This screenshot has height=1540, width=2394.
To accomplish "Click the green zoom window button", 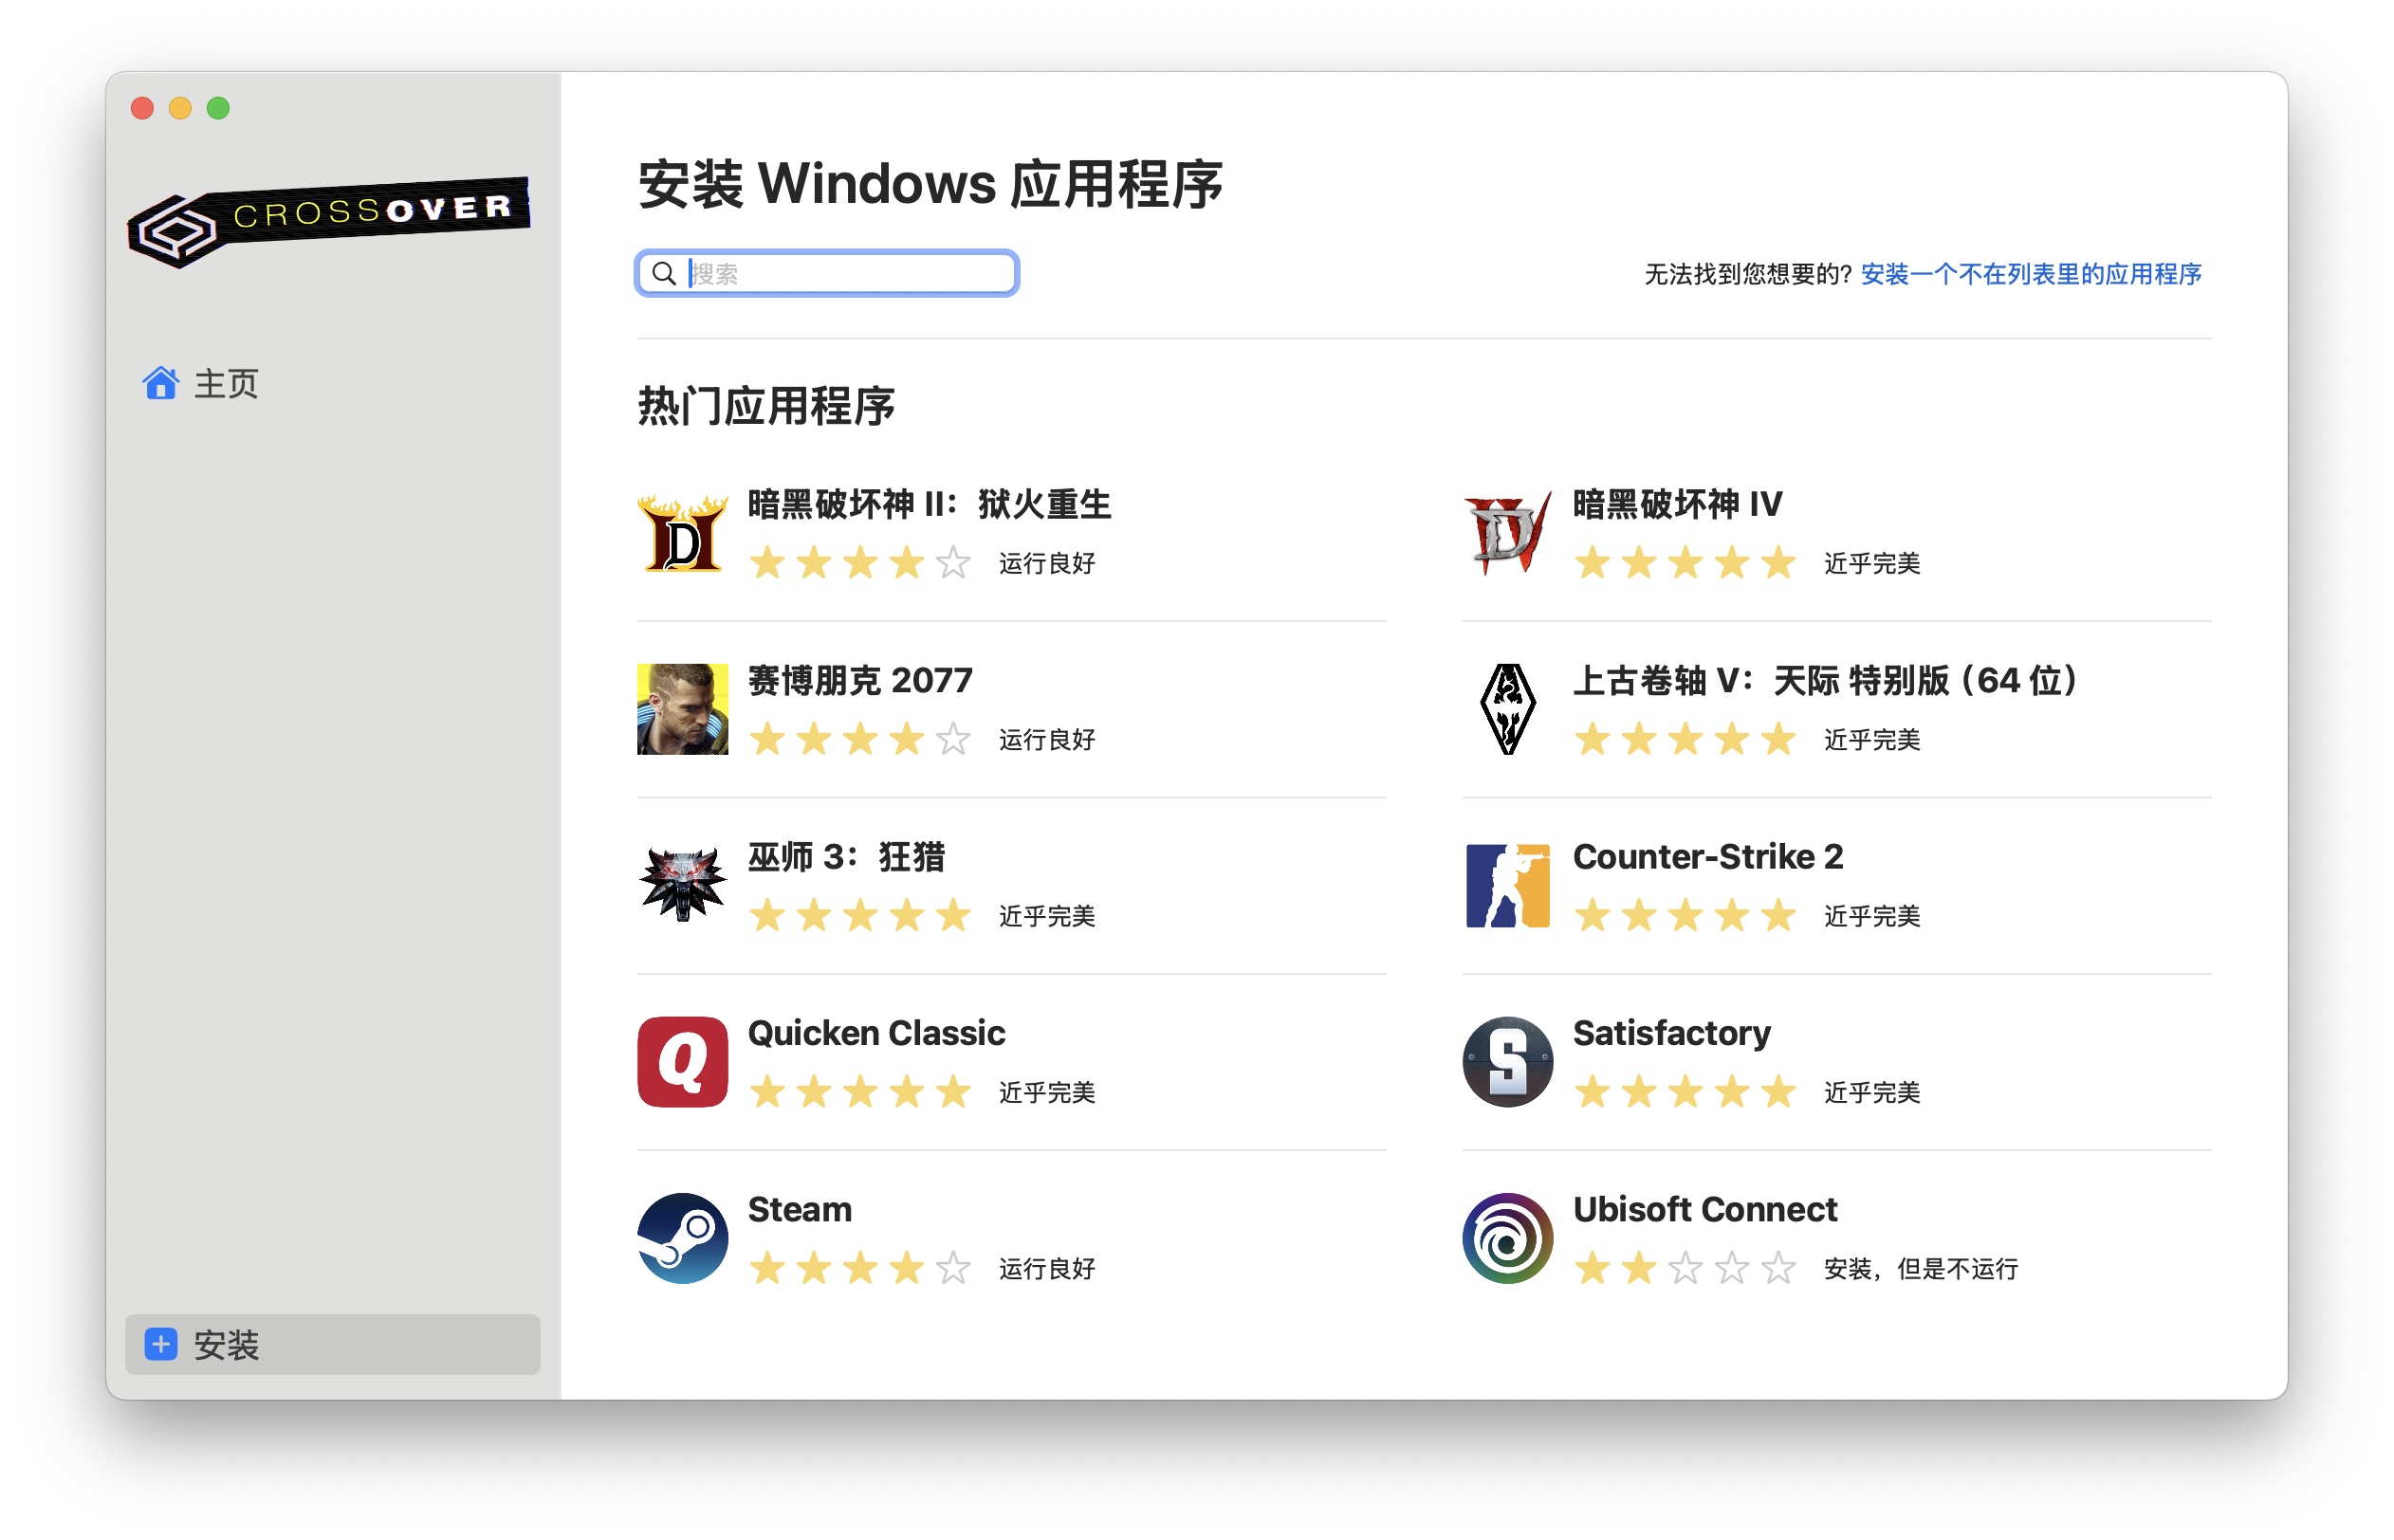I will pos(218,108).
